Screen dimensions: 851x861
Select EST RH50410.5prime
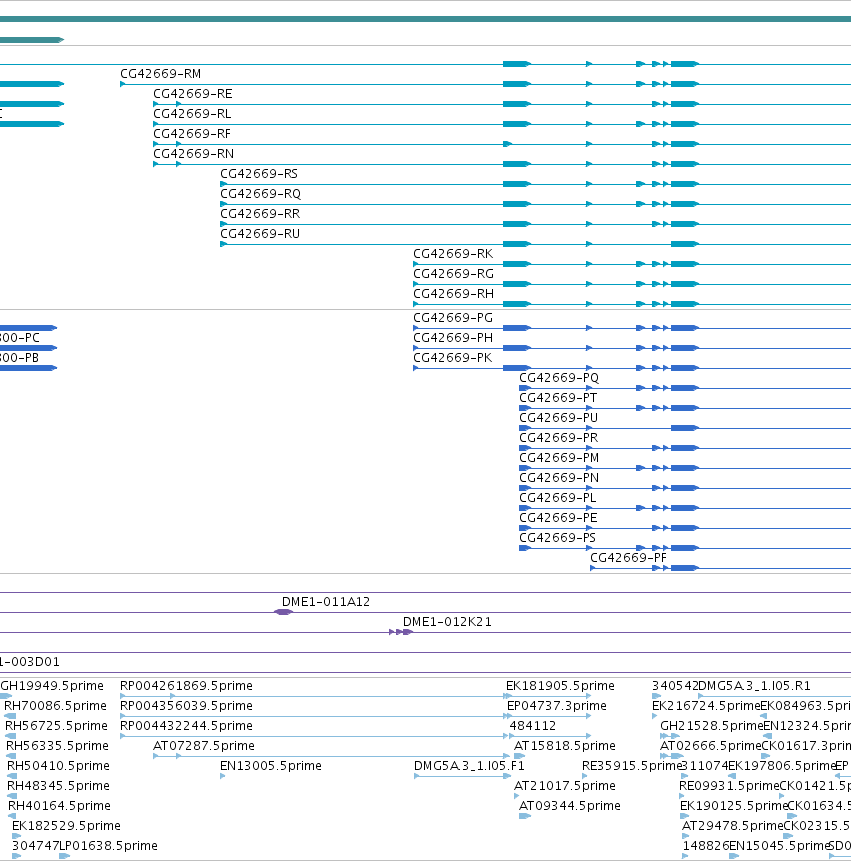58,765
